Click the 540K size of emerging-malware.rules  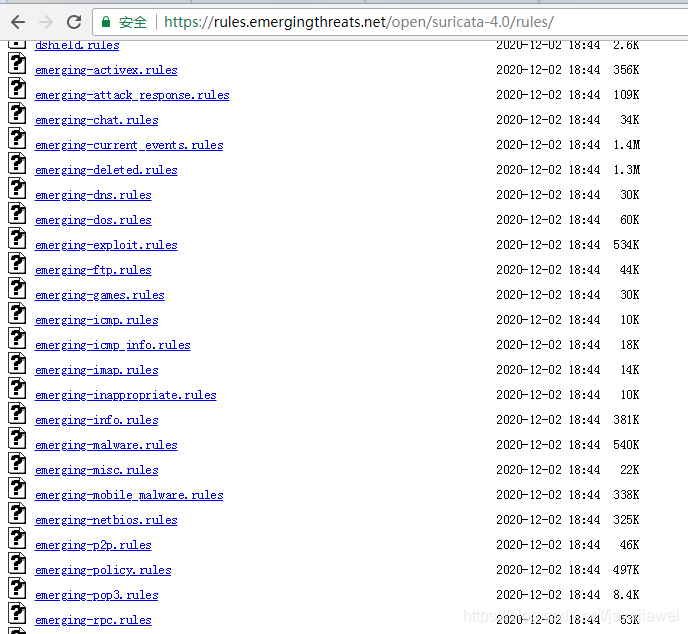[x=626, y=445]
